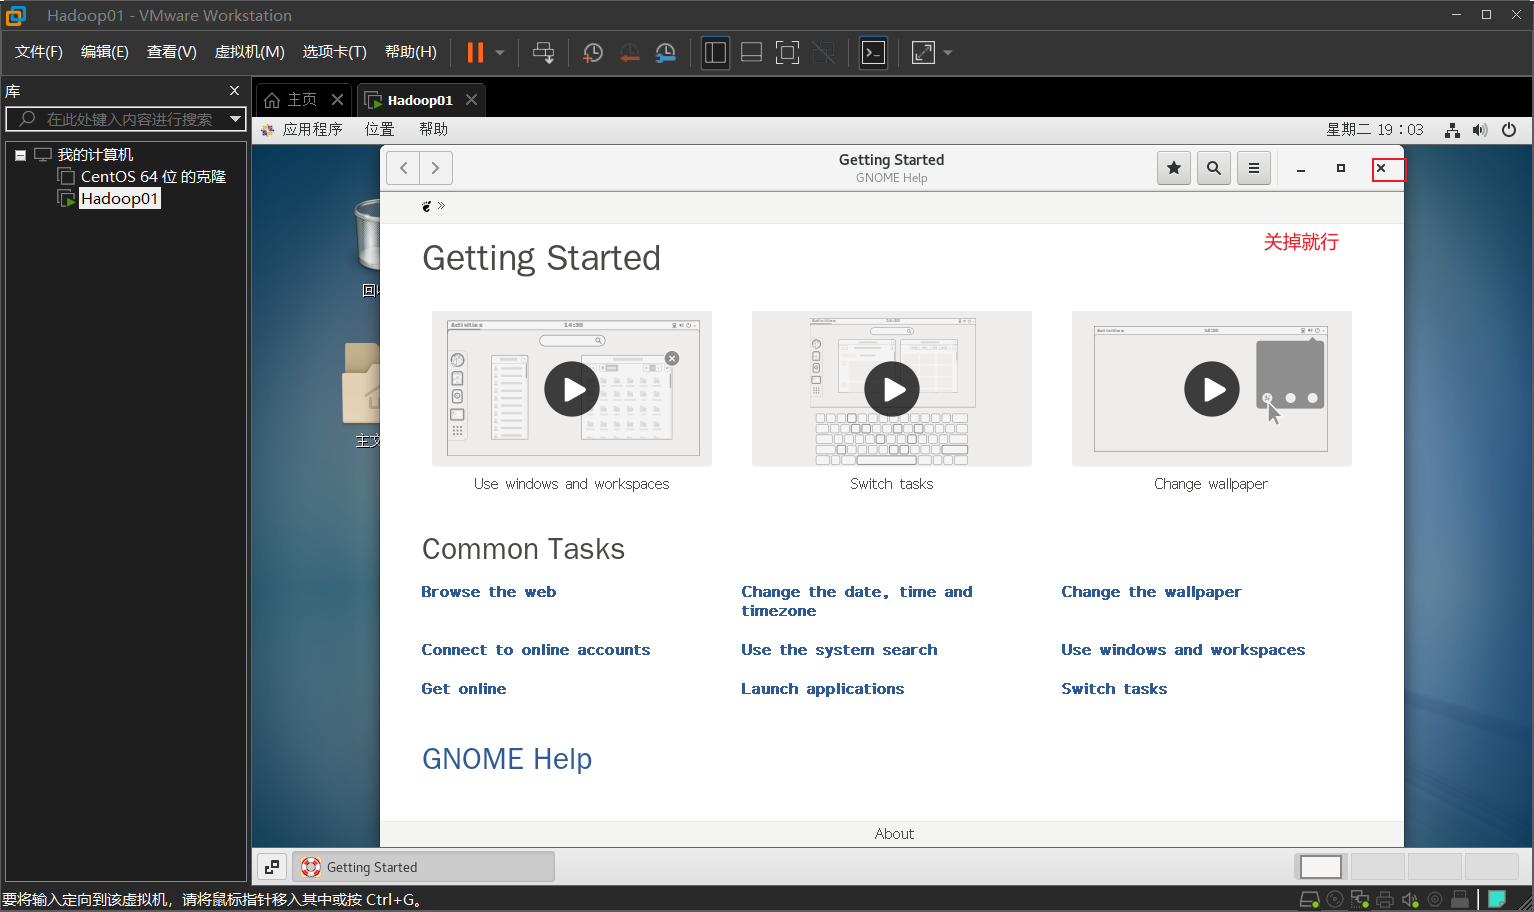1534x912 pixels.
Task: Revert the VM to its snapshot
Action: [x=629, y=53]
